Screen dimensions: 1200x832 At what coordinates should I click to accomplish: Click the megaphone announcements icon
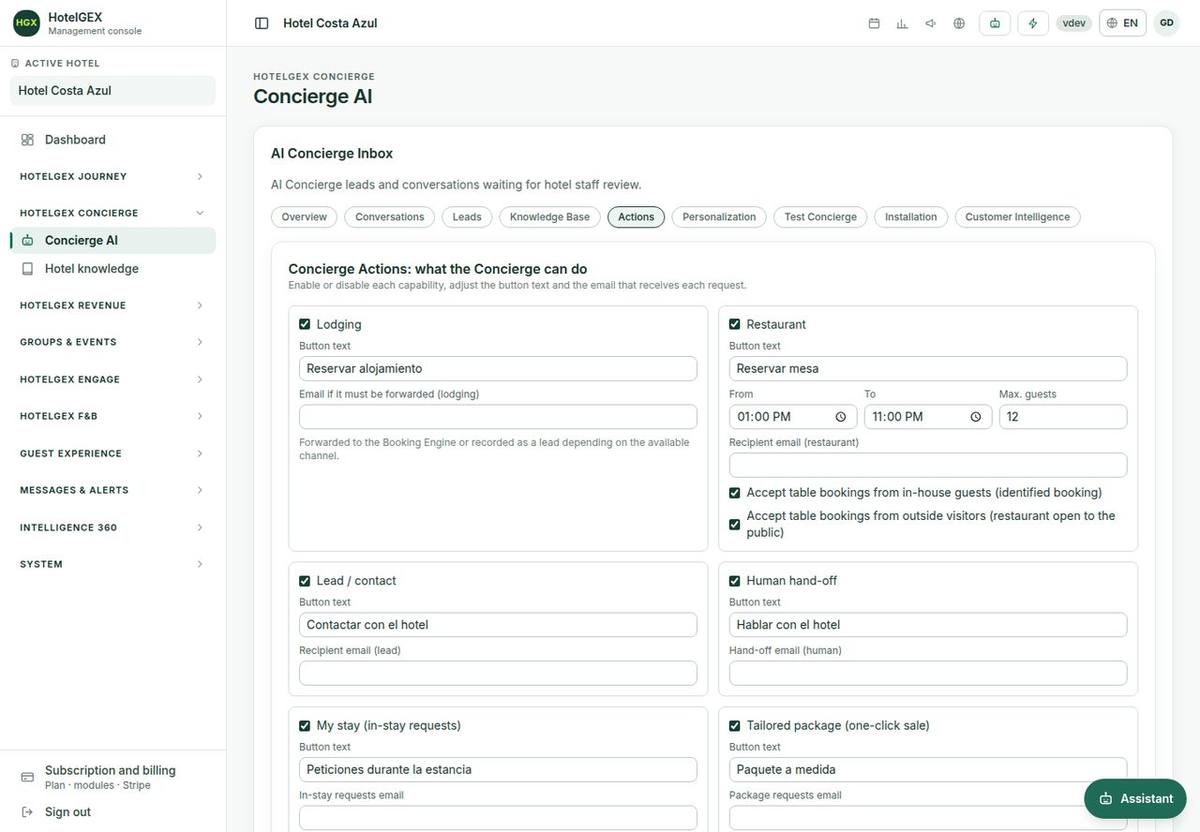pyautogui.click(x=930, y=23)
